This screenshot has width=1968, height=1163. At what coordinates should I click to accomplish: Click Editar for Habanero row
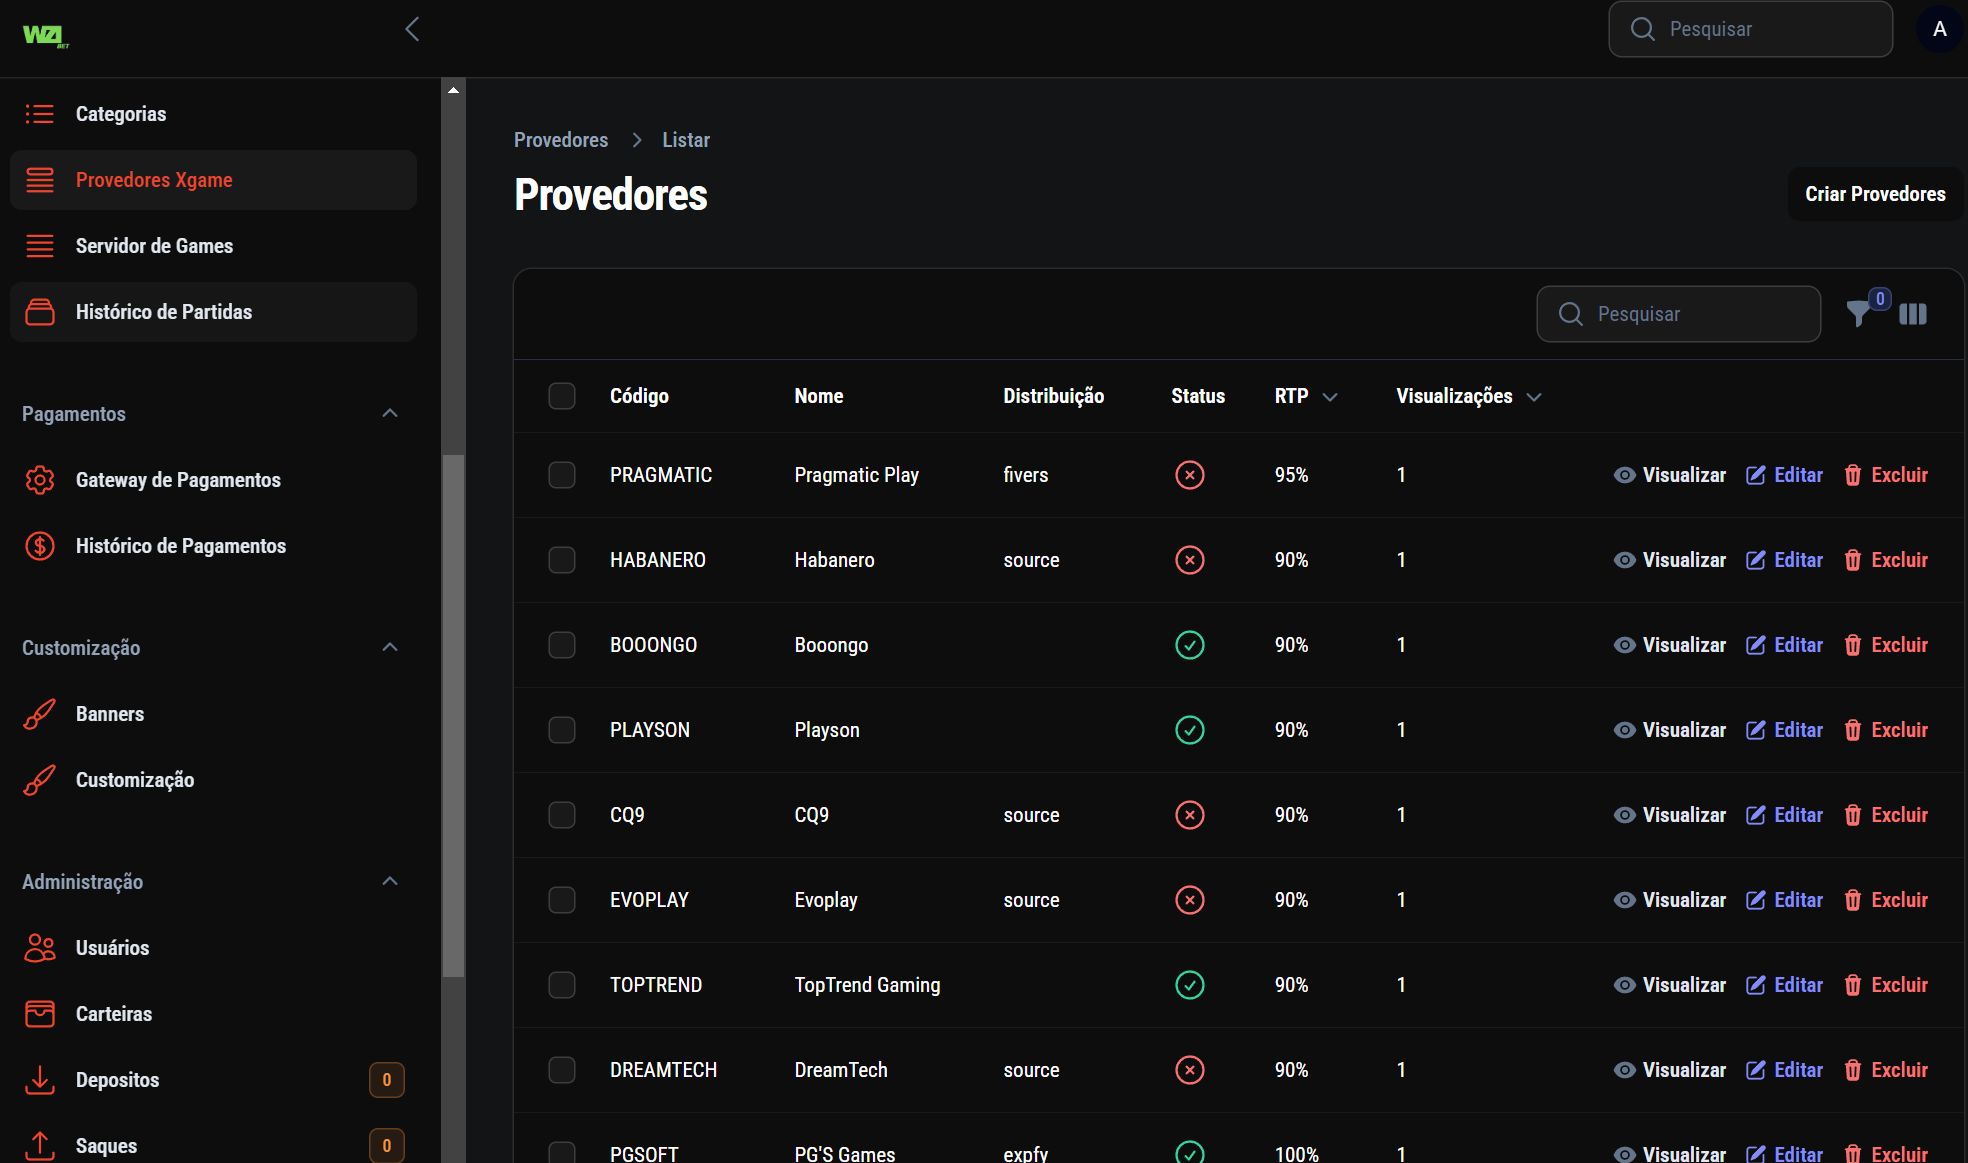[x=1784, y=560]
